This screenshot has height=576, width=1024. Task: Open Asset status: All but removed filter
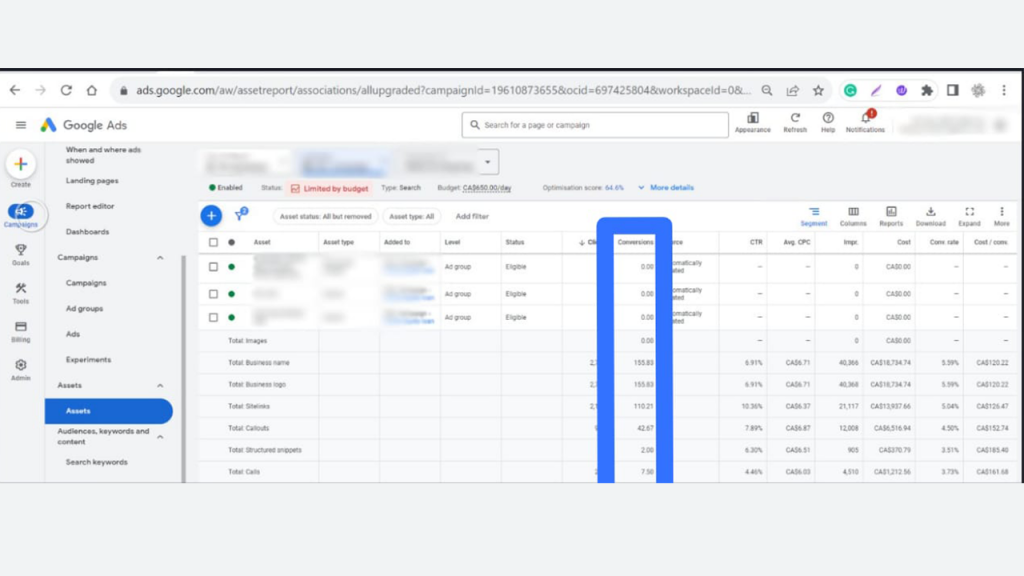(325, 216)
